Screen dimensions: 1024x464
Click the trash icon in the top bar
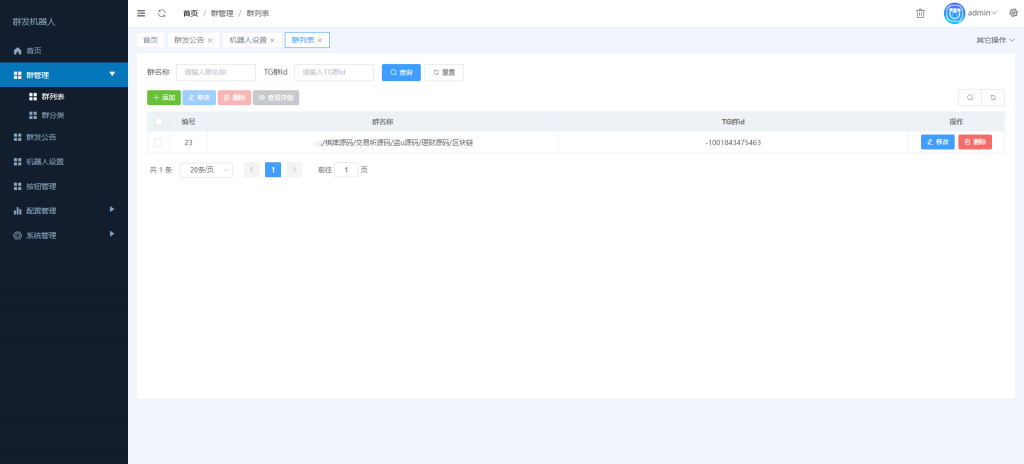pos(920,13)
